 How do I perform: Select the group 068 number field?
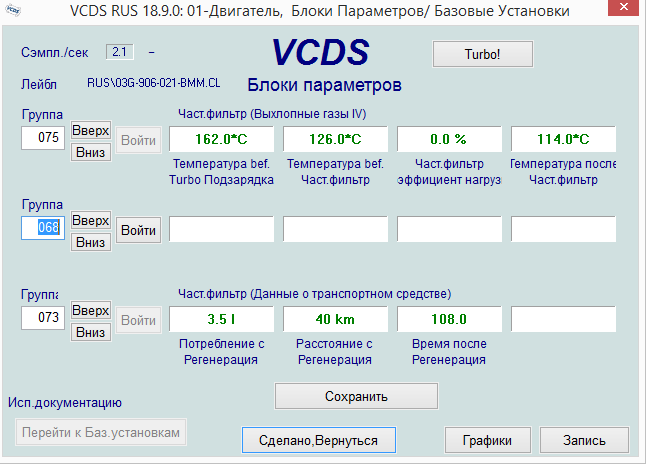[45, 228]
